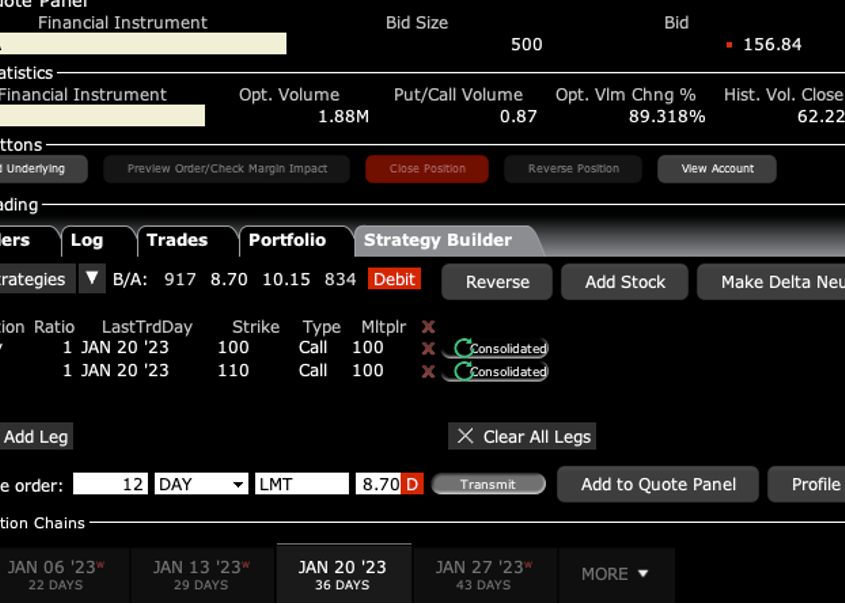
Task: Remove the 110 strike call leg
Action: tap(428, 371)
